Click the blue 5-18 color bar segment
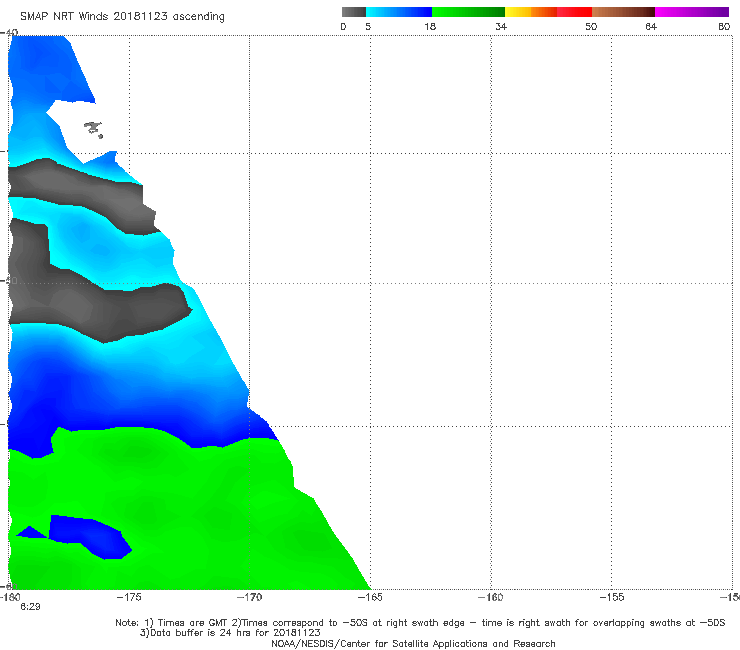Viewport: 740px width, 650px height. click(399, 12)
